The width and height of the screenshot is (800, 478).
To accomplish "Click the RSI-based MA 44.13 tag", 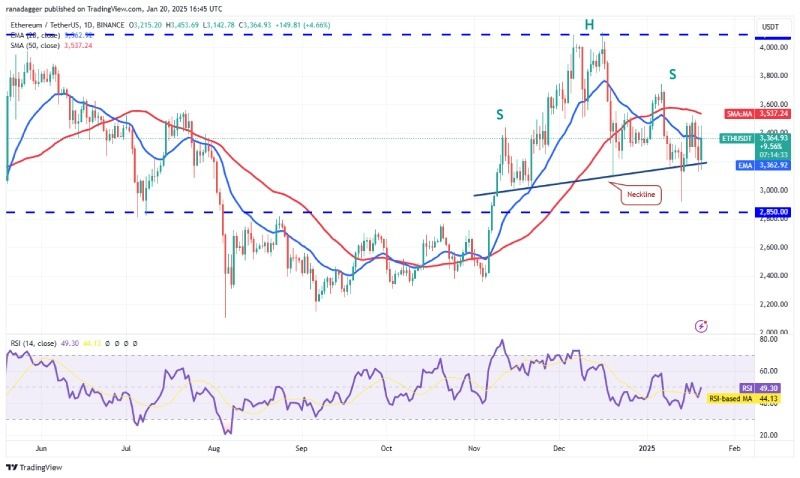I will 749,398.
